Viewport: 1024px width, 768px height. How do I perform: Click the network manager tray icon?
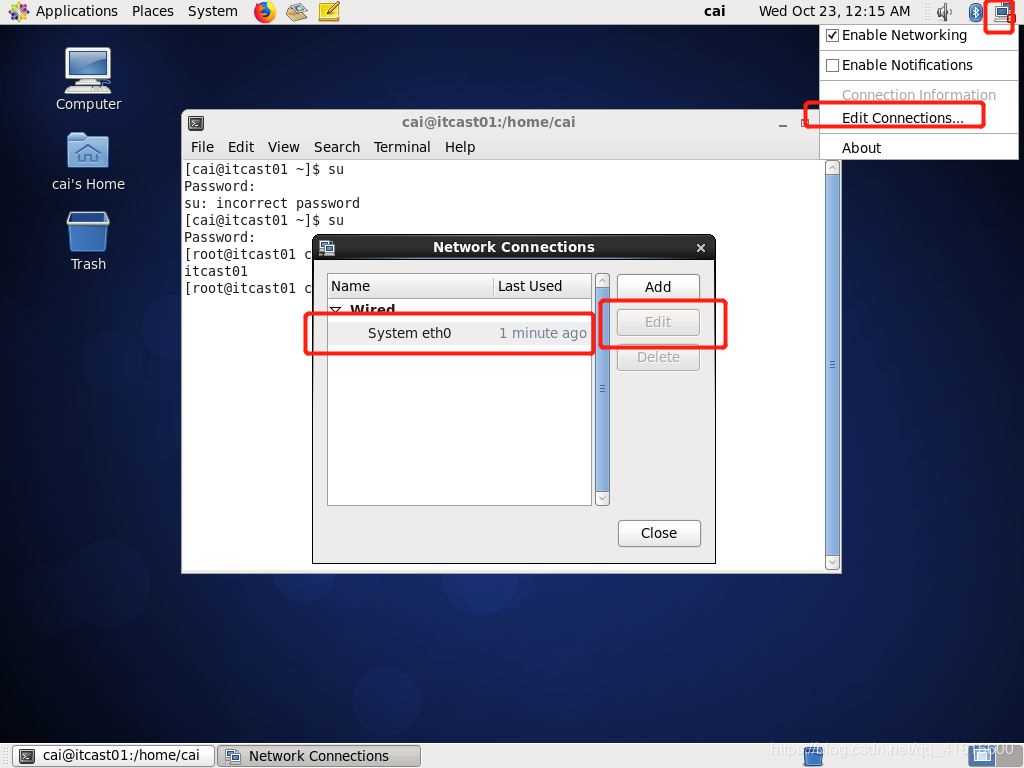click(x=1001, y=12)
